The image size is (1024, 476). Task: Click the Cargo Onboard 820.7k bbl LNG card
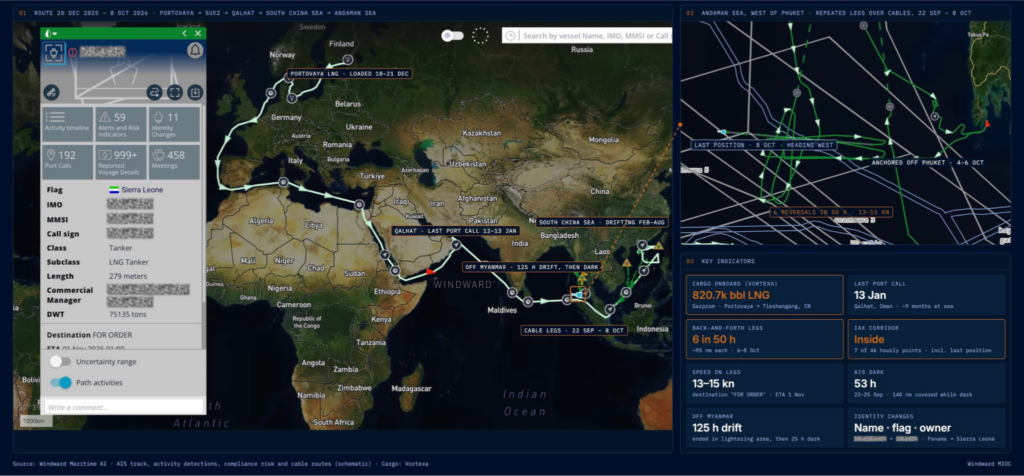click(764, 295)
